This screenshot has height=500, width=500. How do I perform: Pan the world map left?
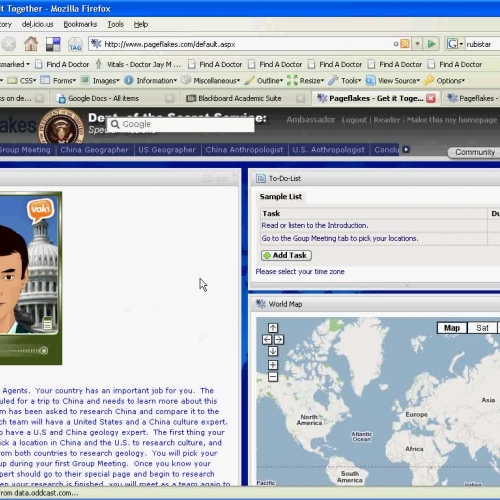[x=267, y=340]
